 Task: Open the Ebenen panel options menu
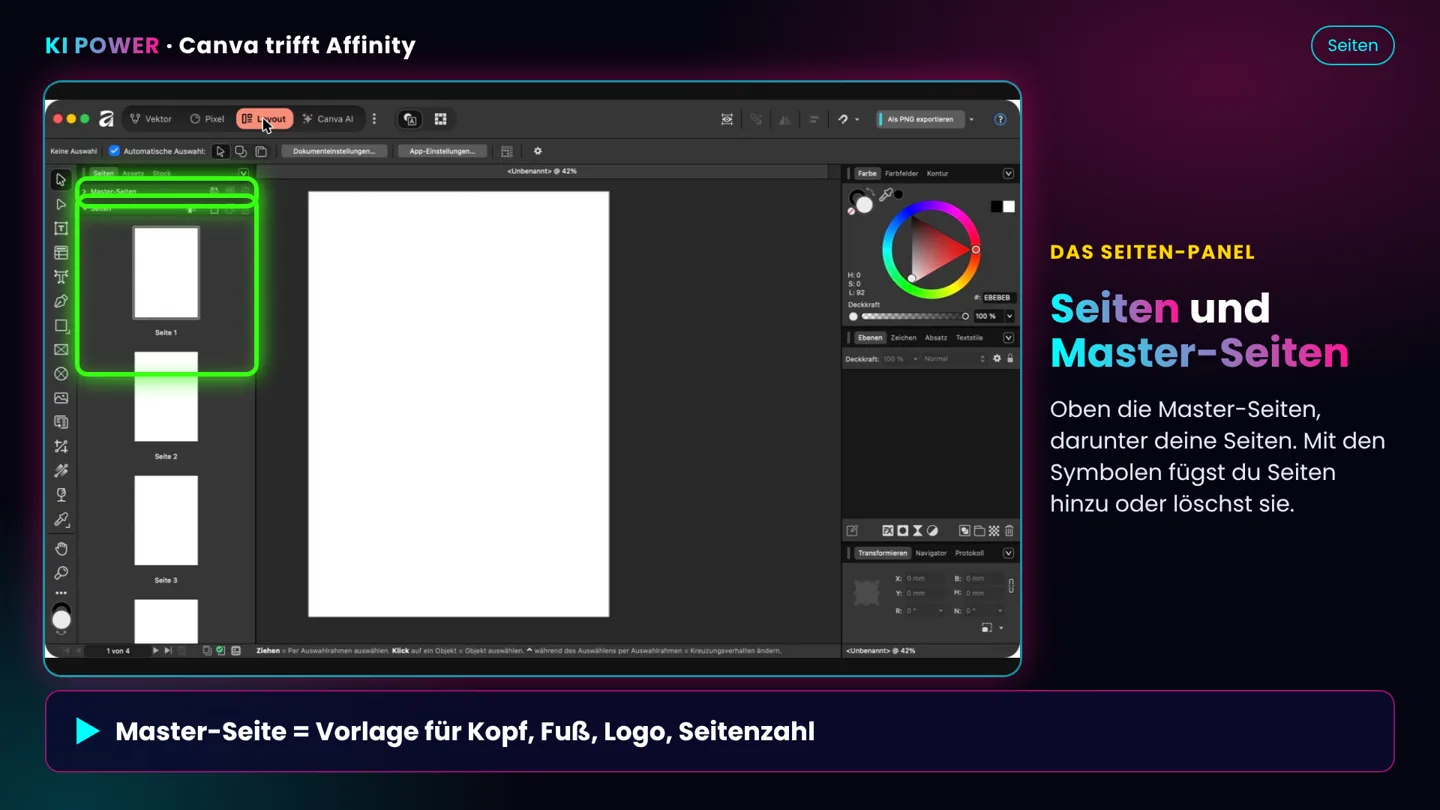click(x=1008, y=338)
